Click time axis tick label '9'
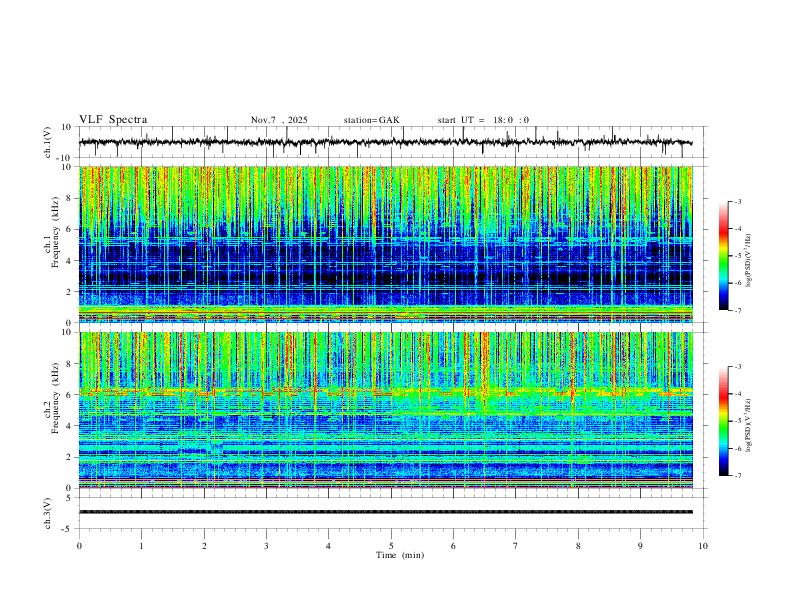Screen dimensions: 792x612 [640, 546]
